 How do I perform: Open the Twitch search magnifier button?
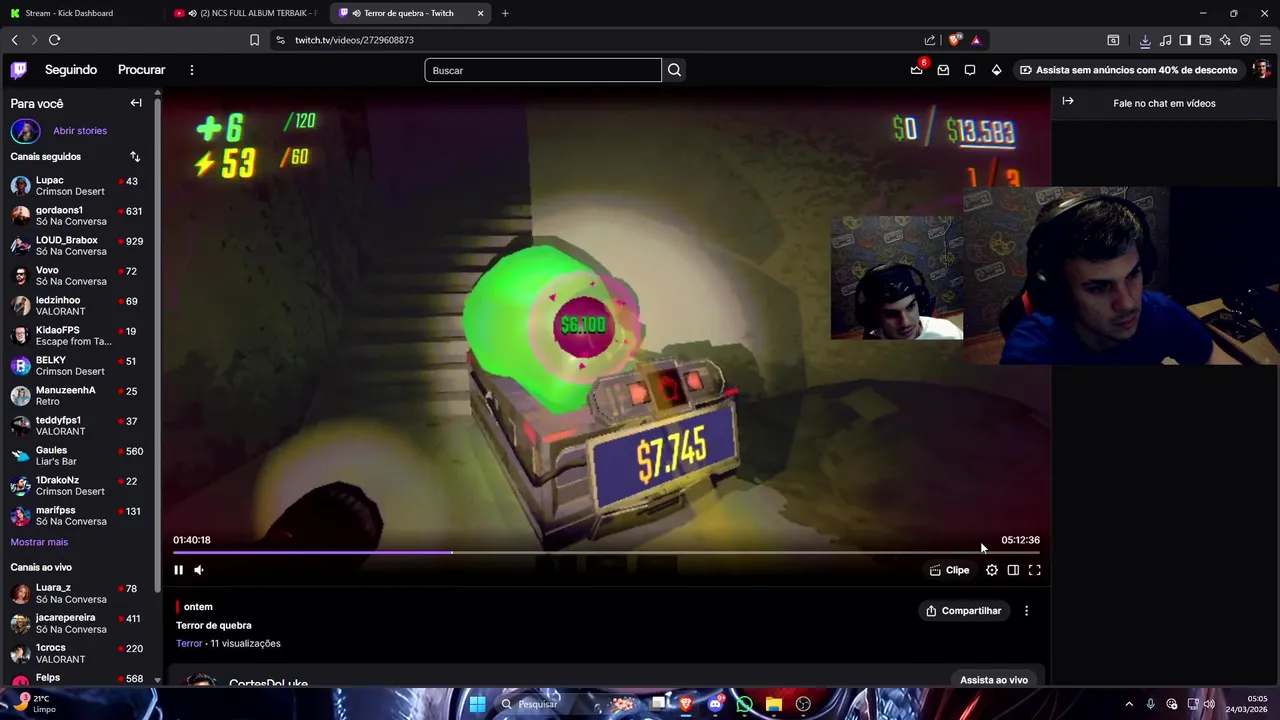pyautogui.click(x=674, y=70)
